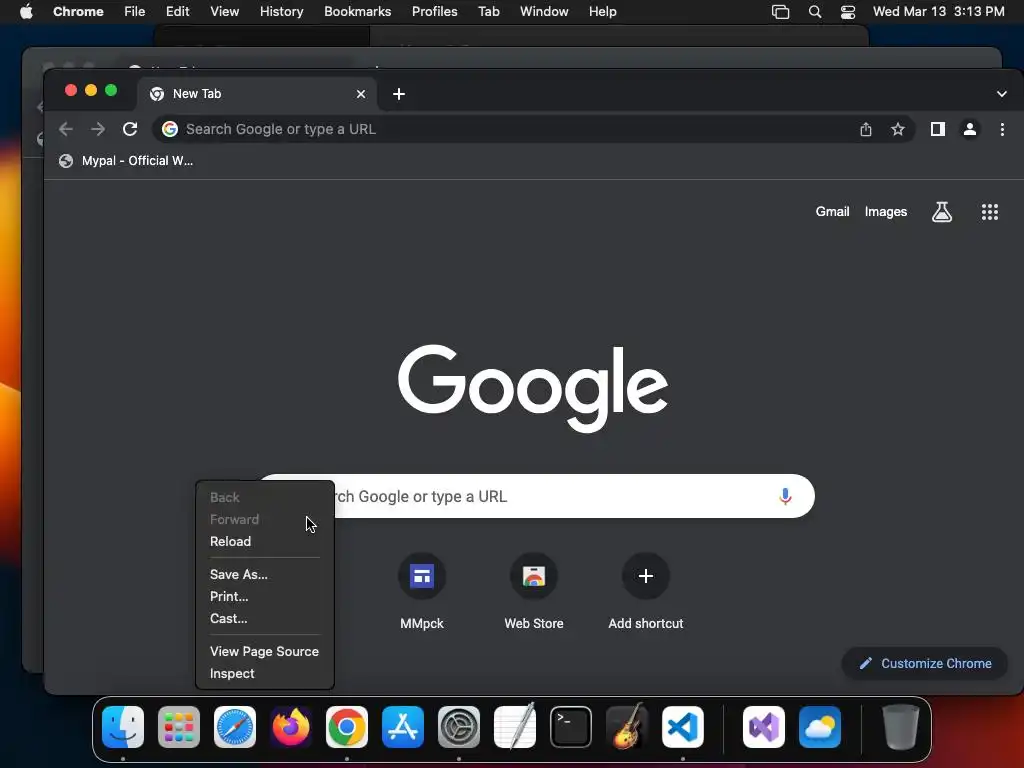1024x768 pixels.
Task: Open the side panel icon
Action: (938, 129)
